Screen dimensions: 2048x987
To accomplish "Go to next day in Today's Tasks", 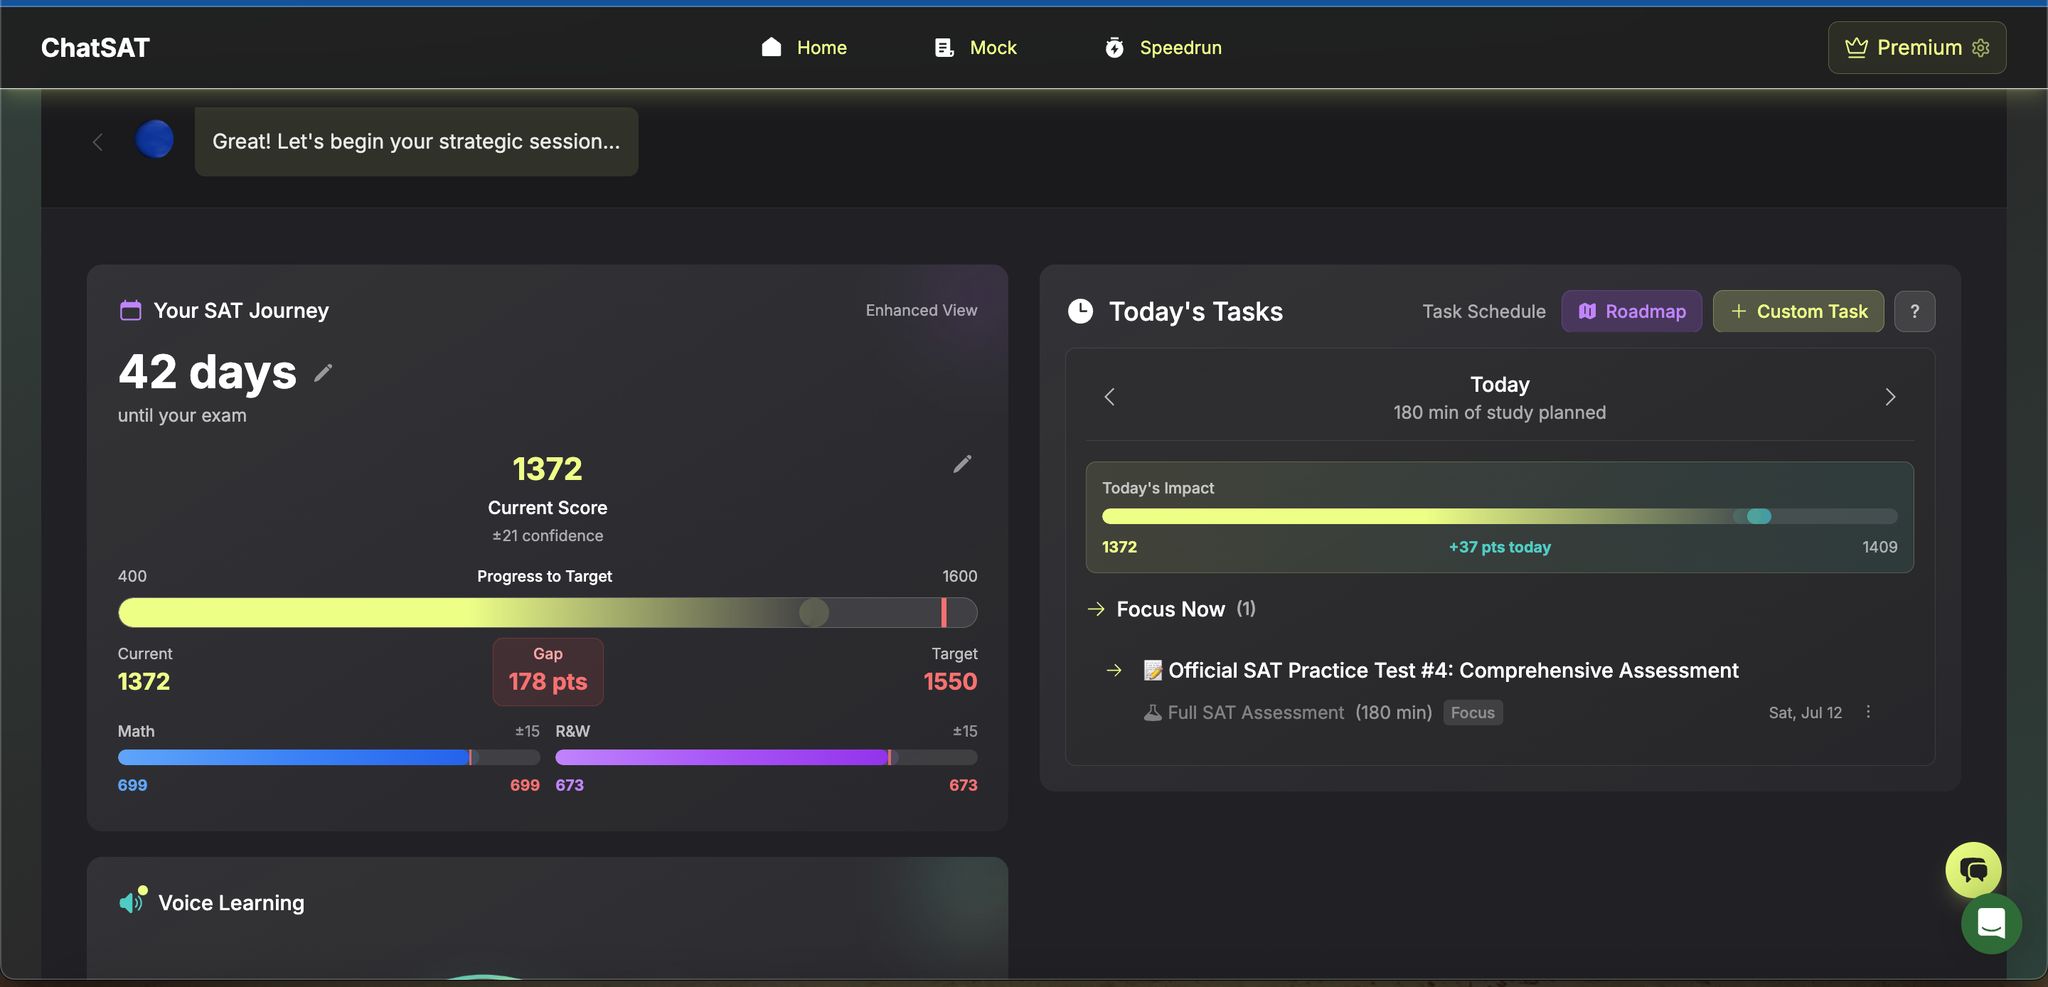I will (1890, 397).
